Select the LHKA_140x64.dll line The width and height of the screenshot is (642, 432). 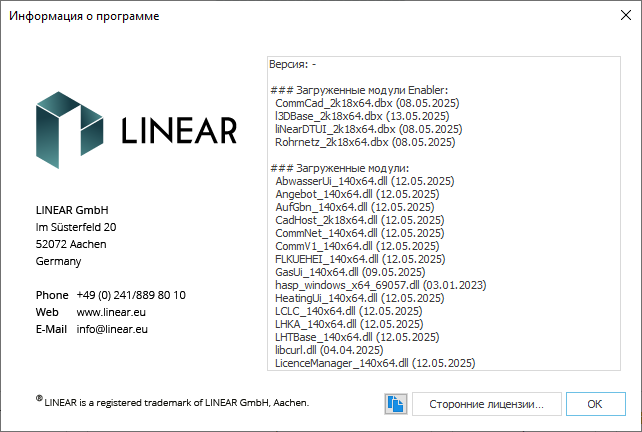[349, 324]
